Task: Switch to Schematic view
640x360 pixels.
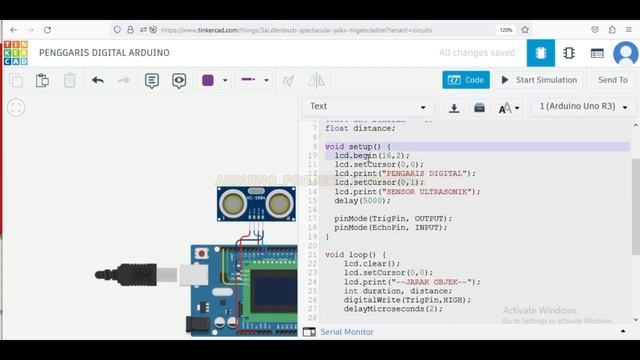Action: tap(569, 53)
